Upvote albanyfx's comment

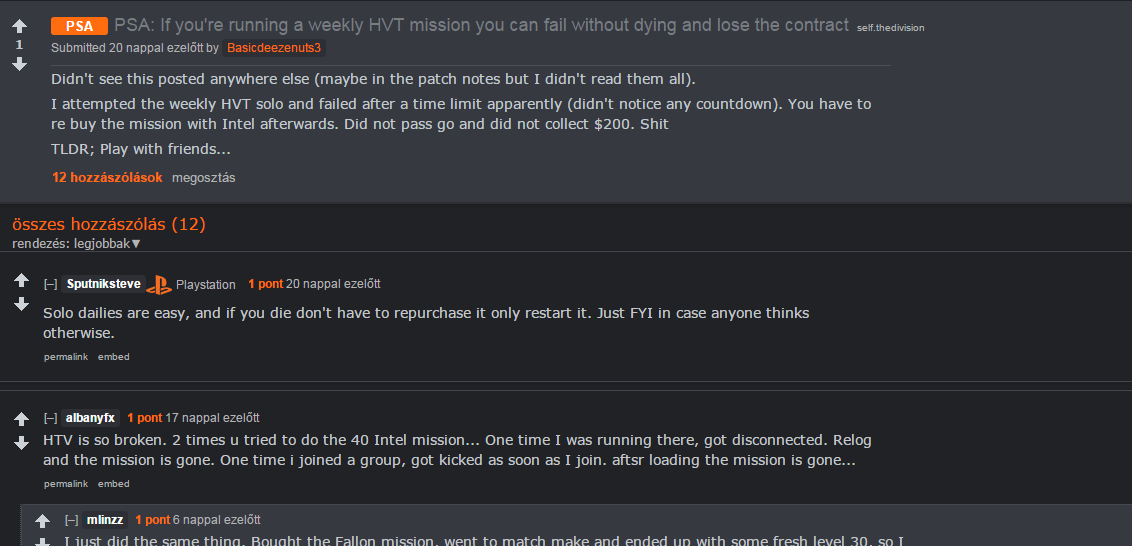click(22, 419)
